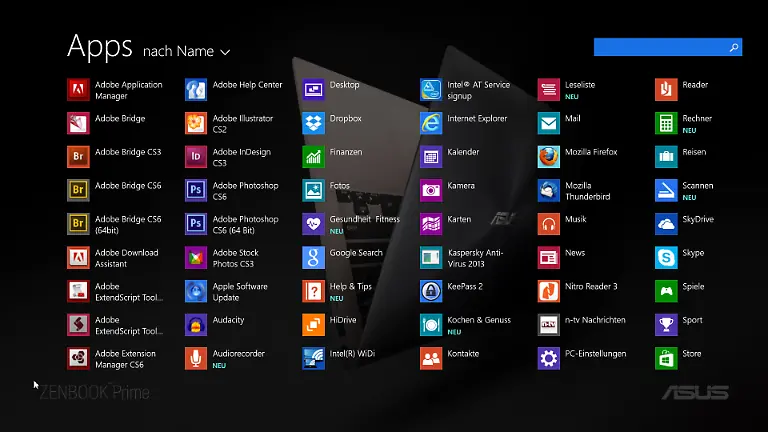Expand the 'nach Name' sort dropdown
This screenshot has height=432, width=768.
(x=187, y=51)
